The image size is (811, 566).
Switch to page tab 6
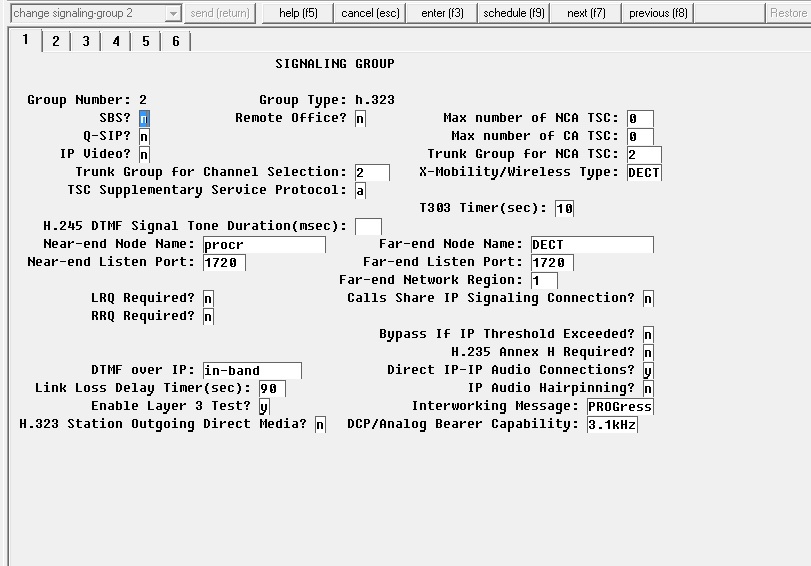176,41
